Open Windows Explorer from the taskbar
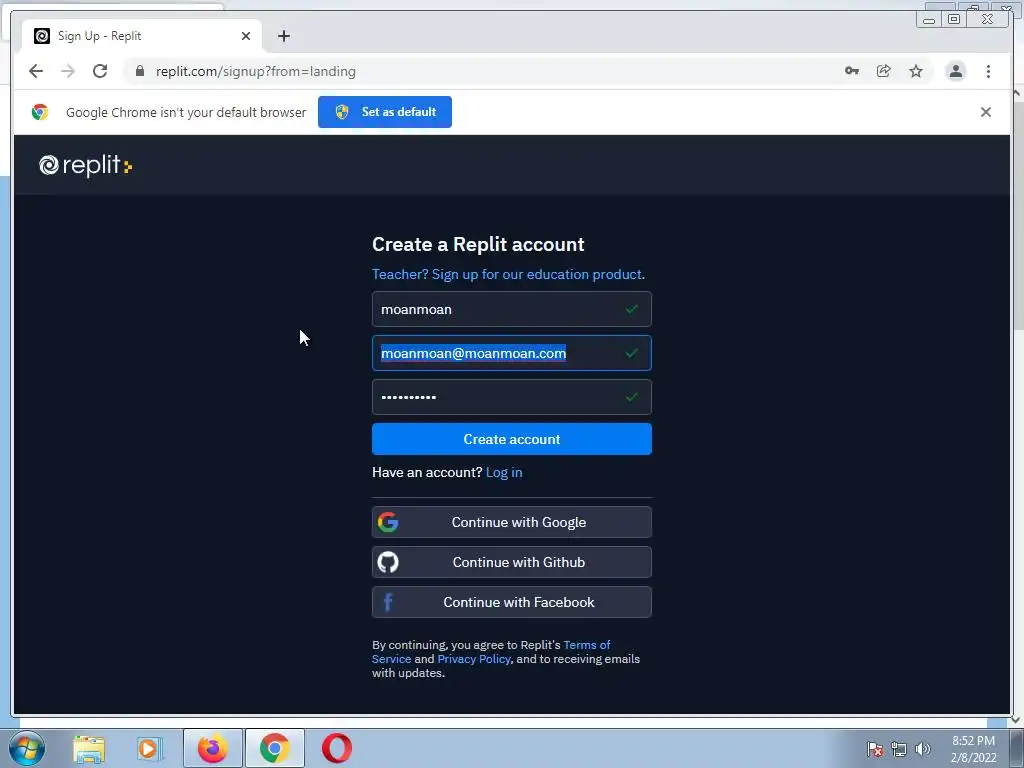 (x=89, y=748)
